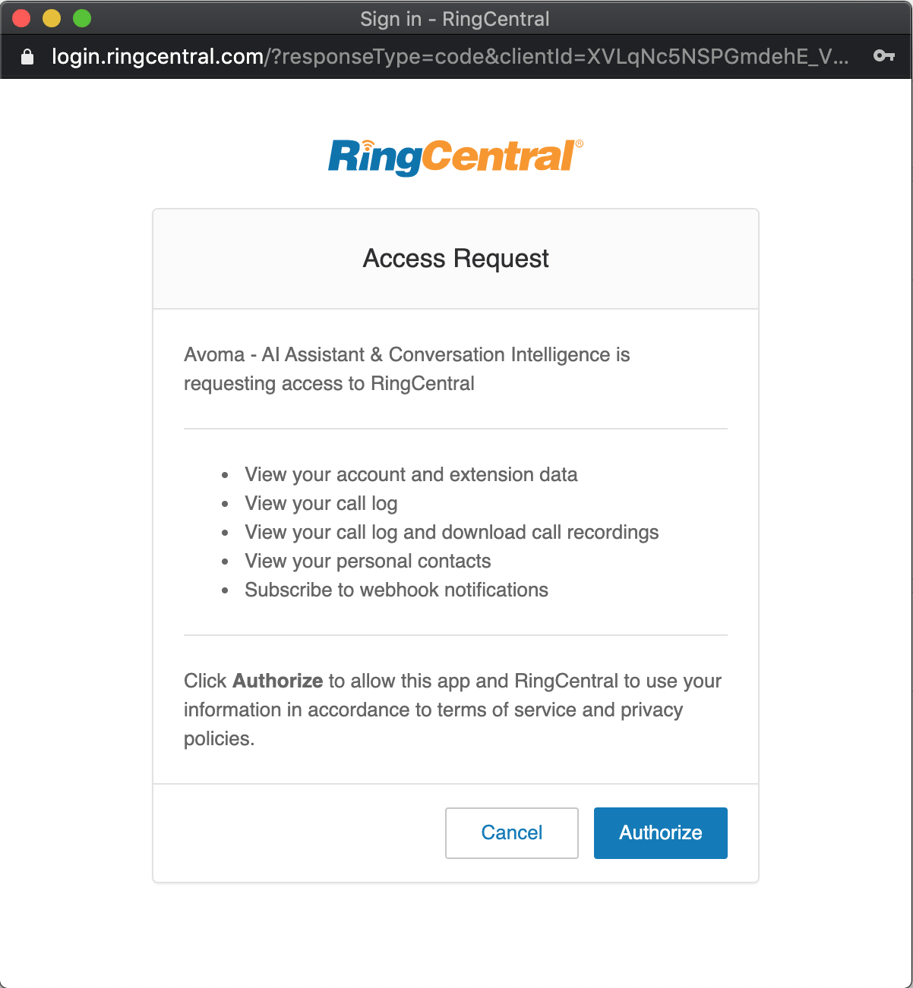Click the account and extension data bullet

(x=411, y=474)
